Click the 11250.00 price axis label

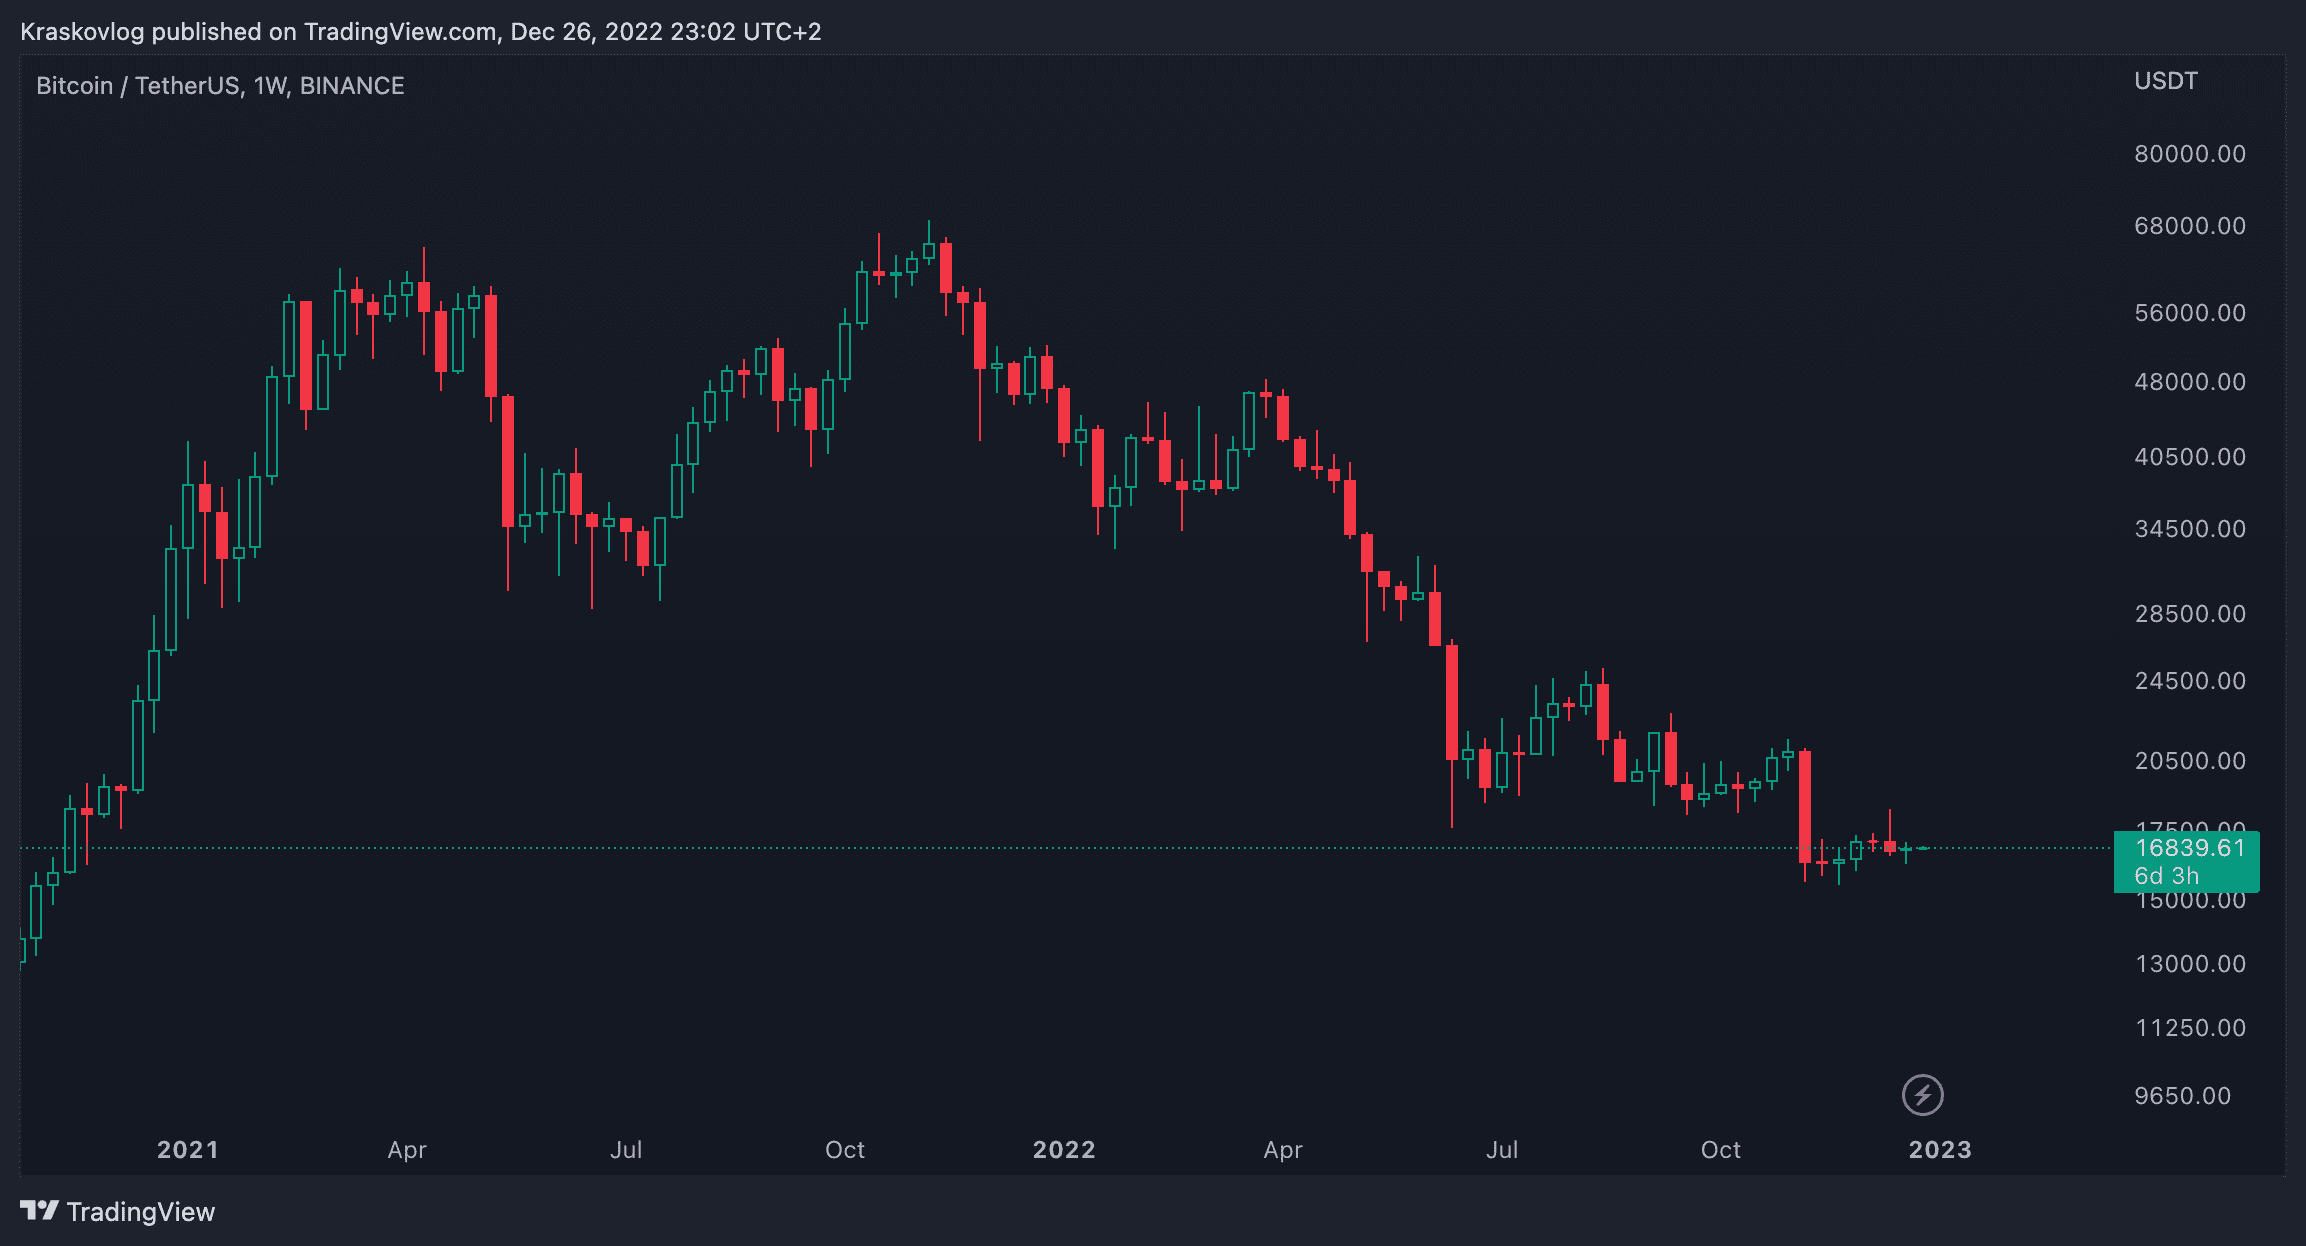point(2190,1028)
